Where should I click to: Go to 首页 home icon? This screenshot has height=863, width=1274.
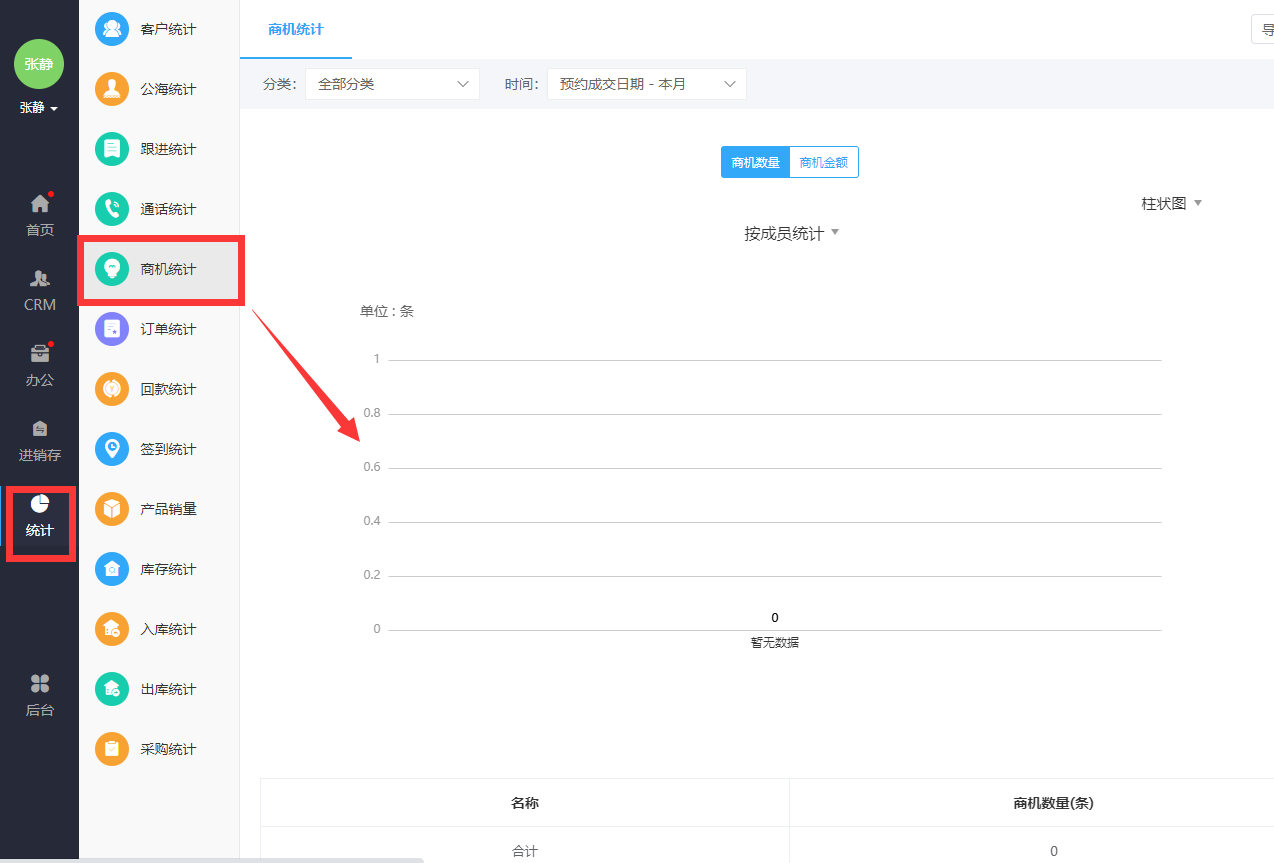tap(40, 204)
